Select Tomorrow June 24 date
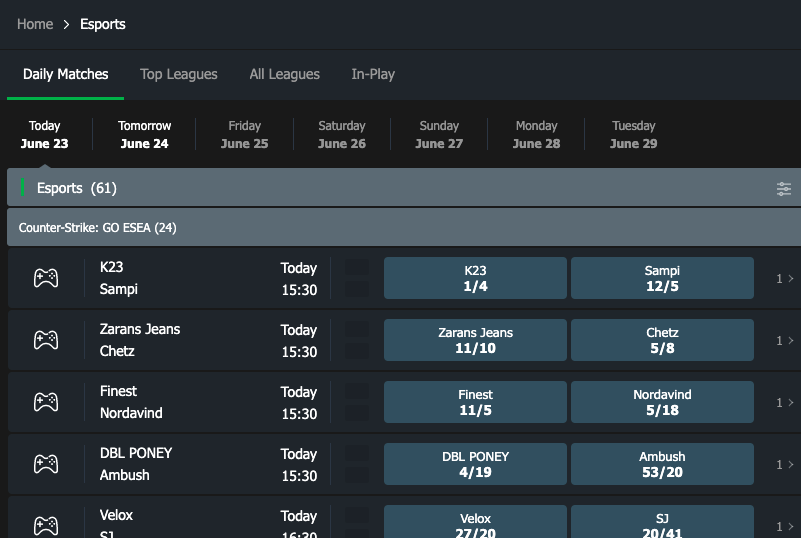This screenshot has height=538, width=801. coord(145,134)
